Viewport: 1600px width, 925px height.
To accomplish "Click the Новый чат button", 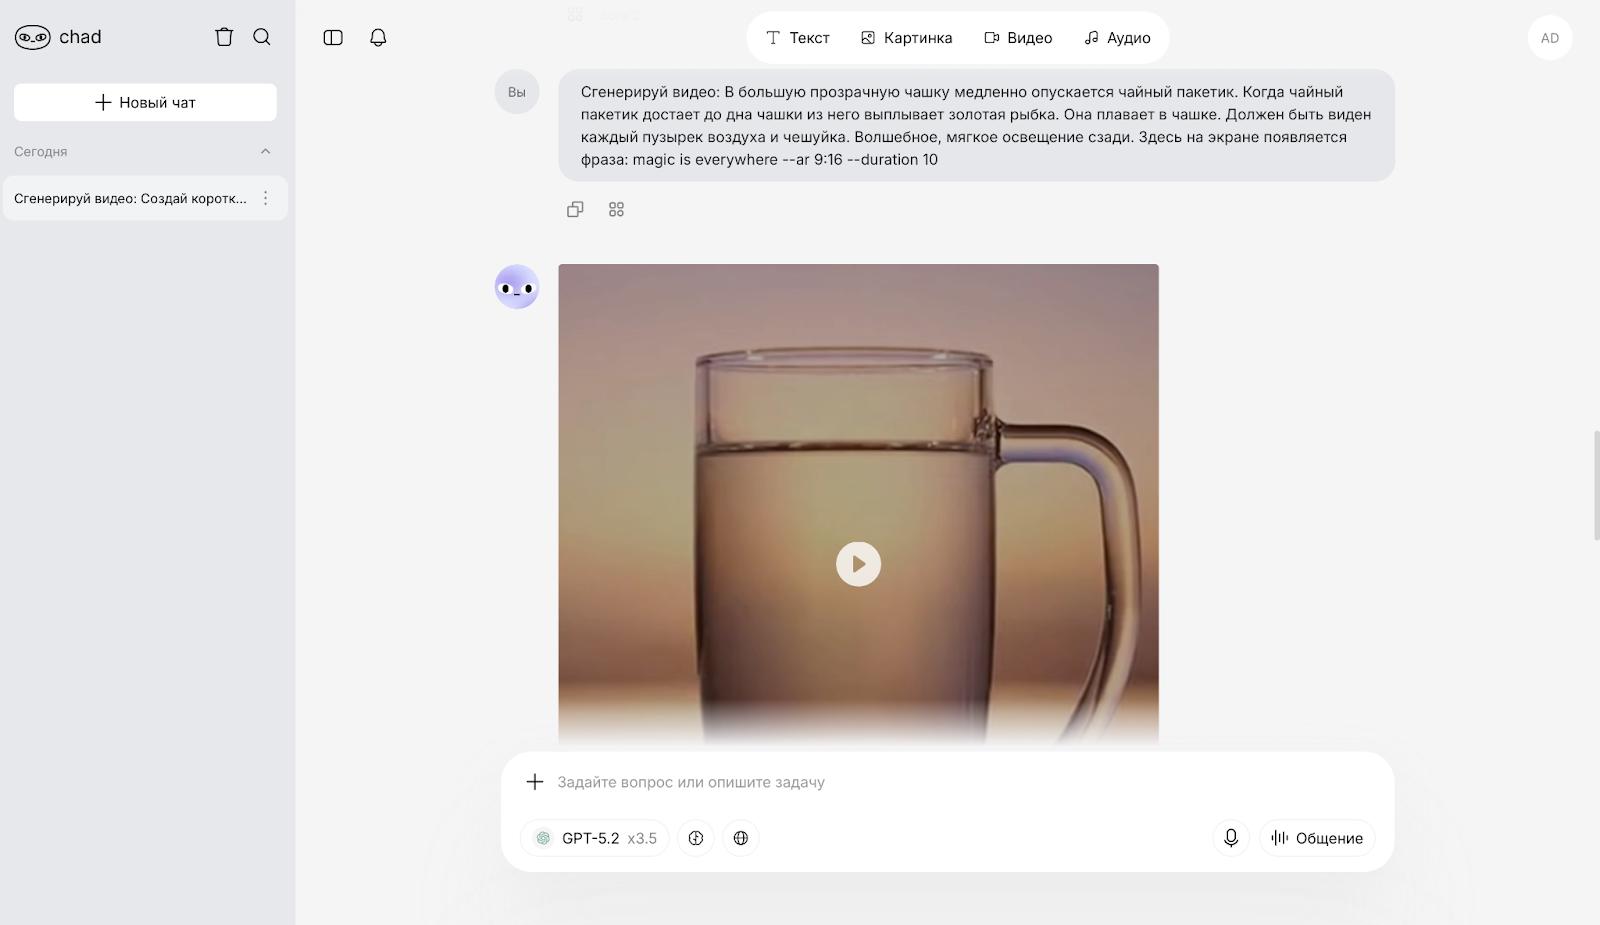I will pos(145,102).
